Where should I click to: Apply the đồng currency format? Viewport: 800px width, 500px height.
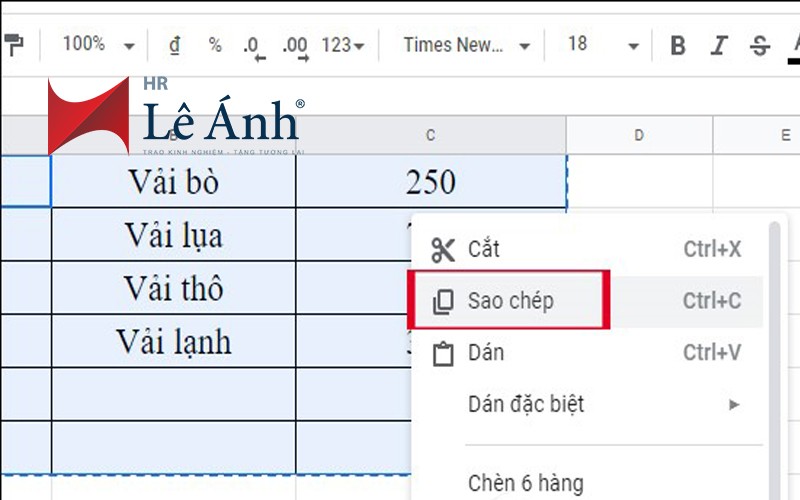174,45
